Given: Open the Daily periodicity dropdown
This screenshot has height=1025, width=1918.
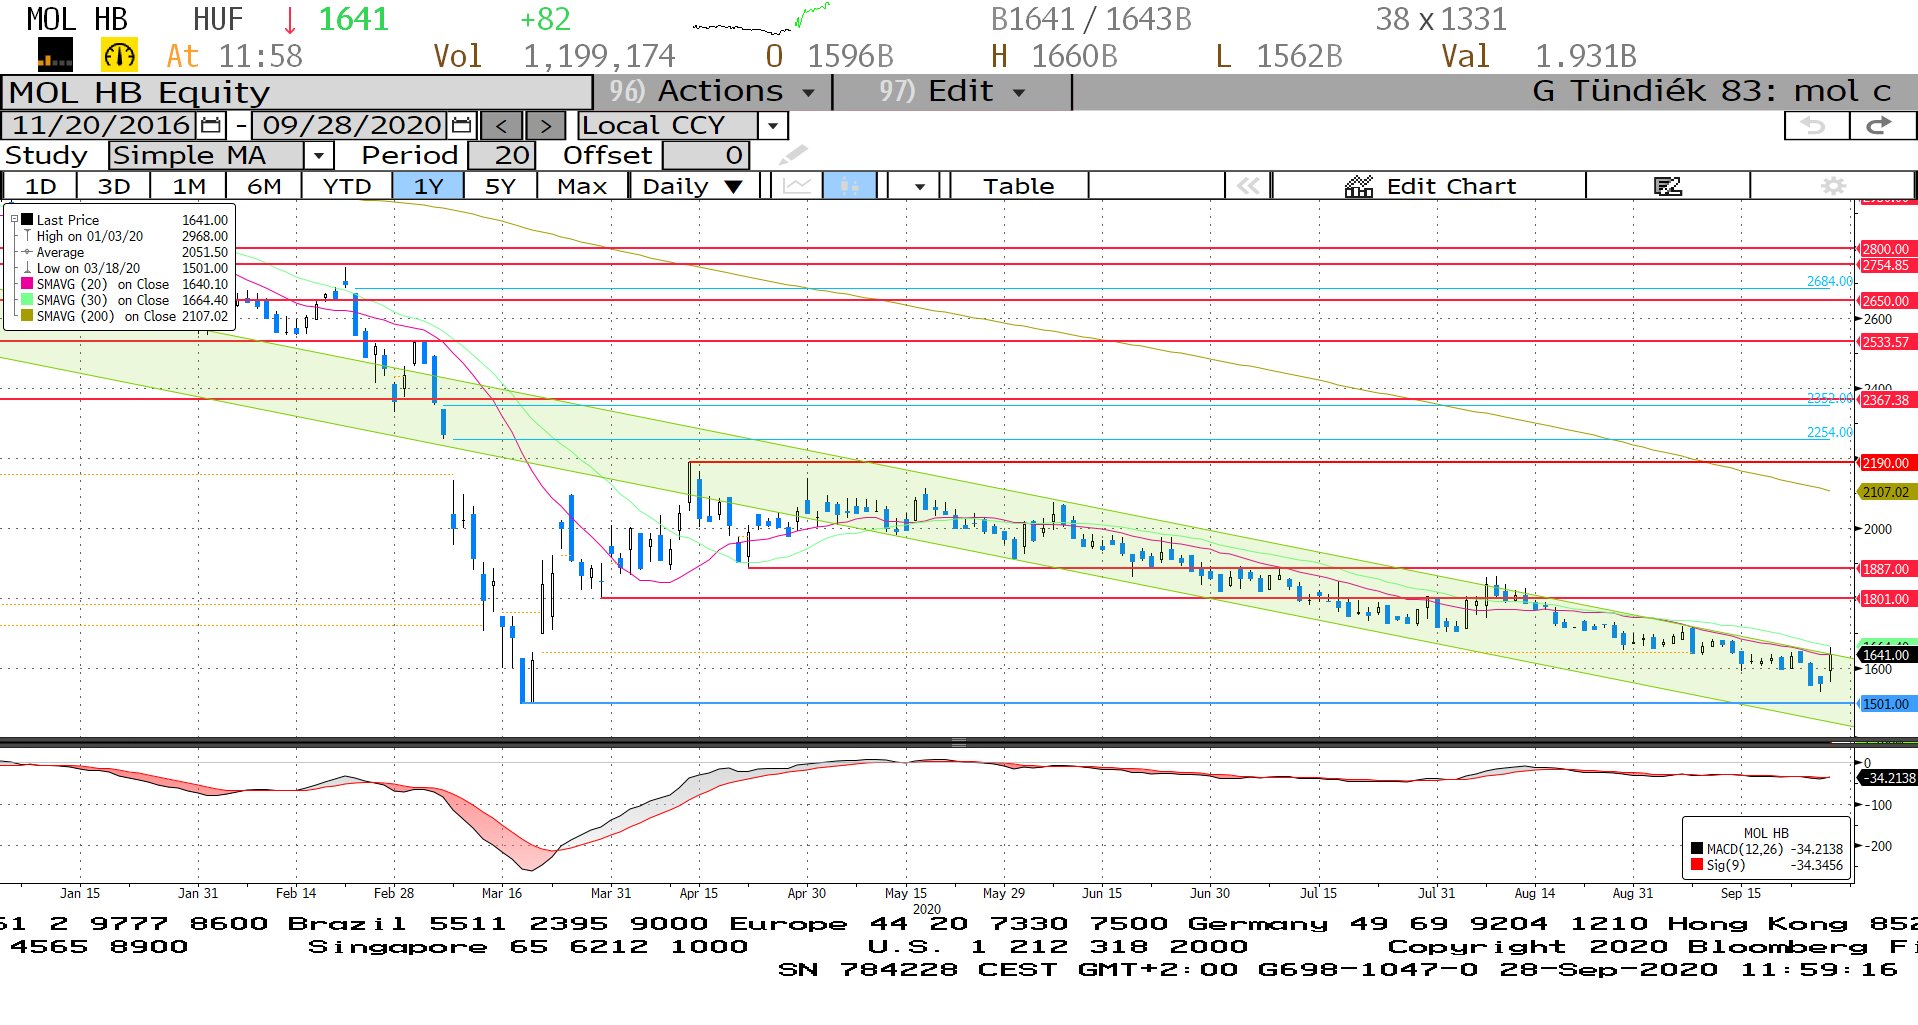Looking at the screenshot, I should (x=693, y=186).
